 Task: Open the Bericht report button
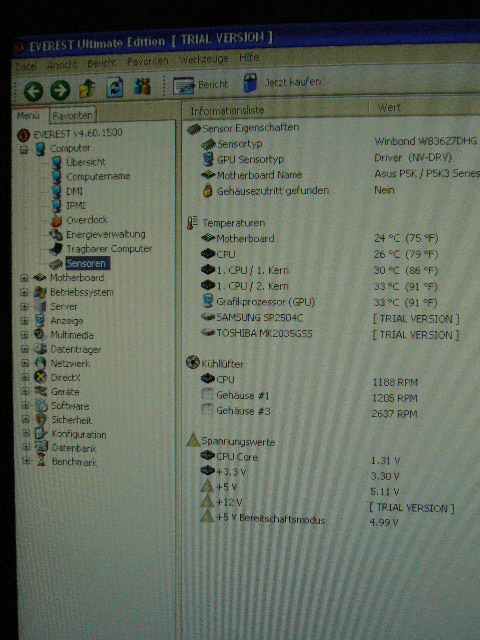[200, 85]
